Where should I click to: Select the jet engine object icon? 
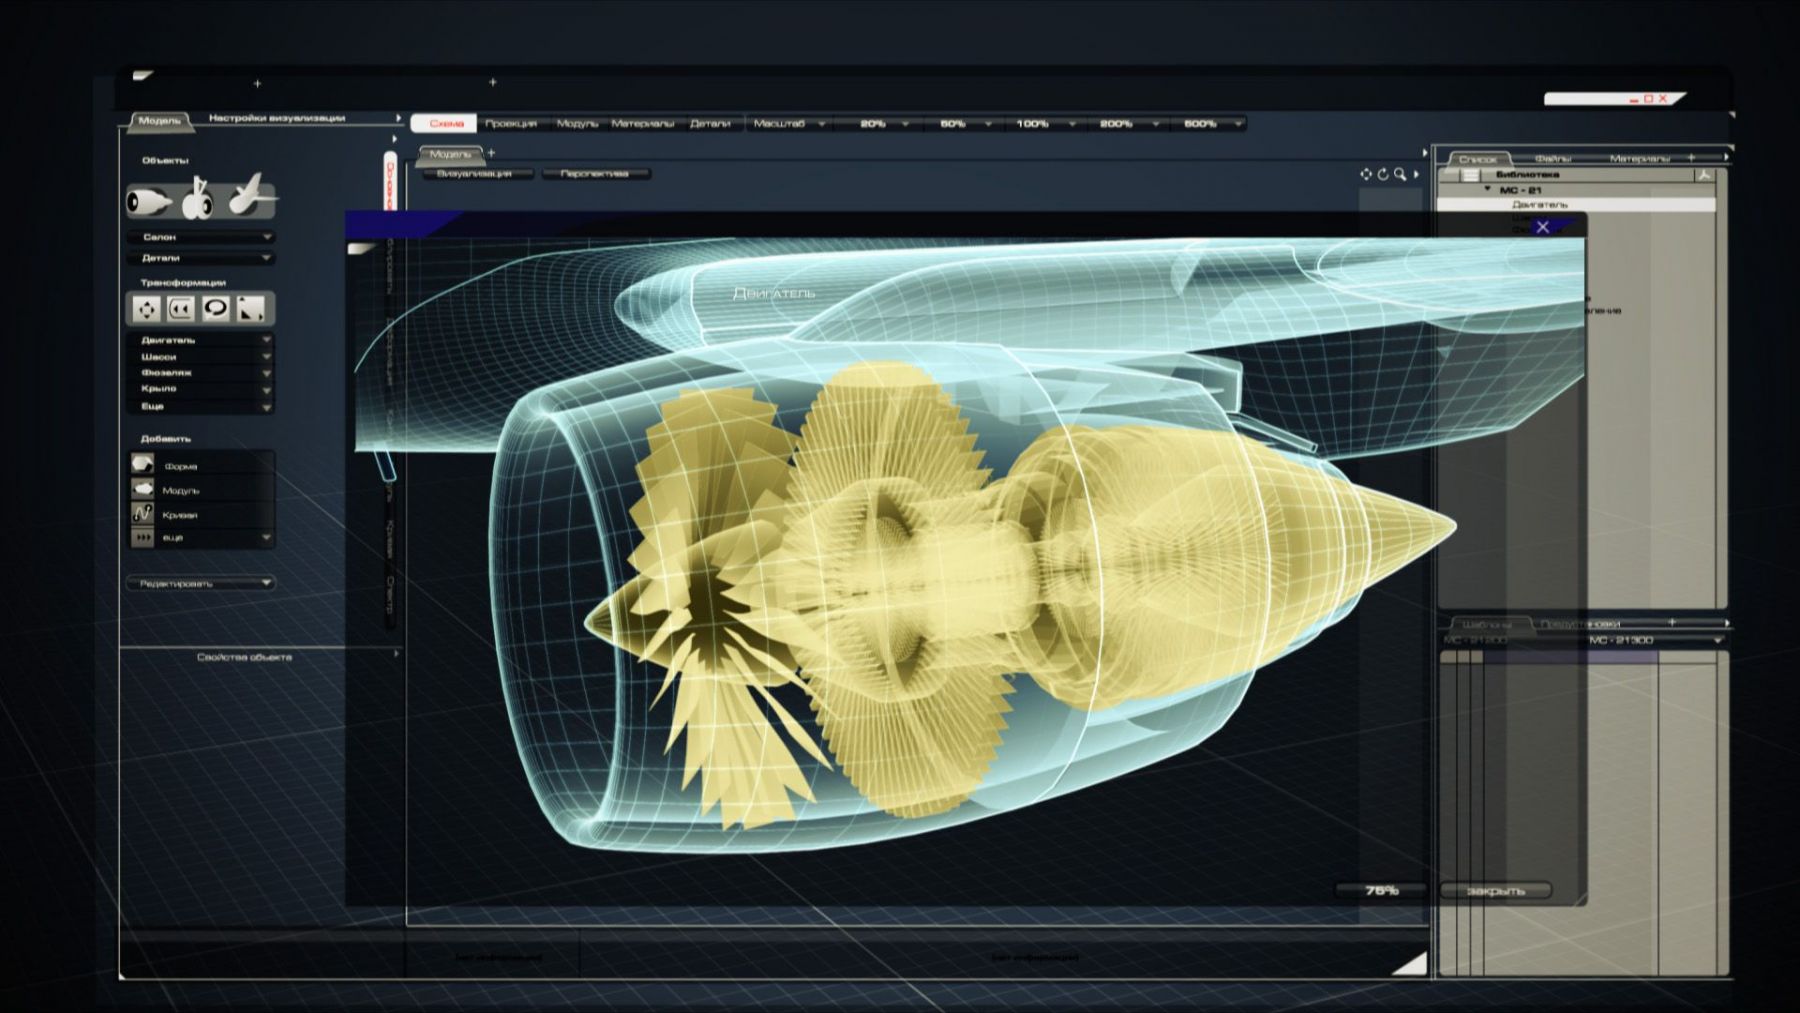click(150, 202)
